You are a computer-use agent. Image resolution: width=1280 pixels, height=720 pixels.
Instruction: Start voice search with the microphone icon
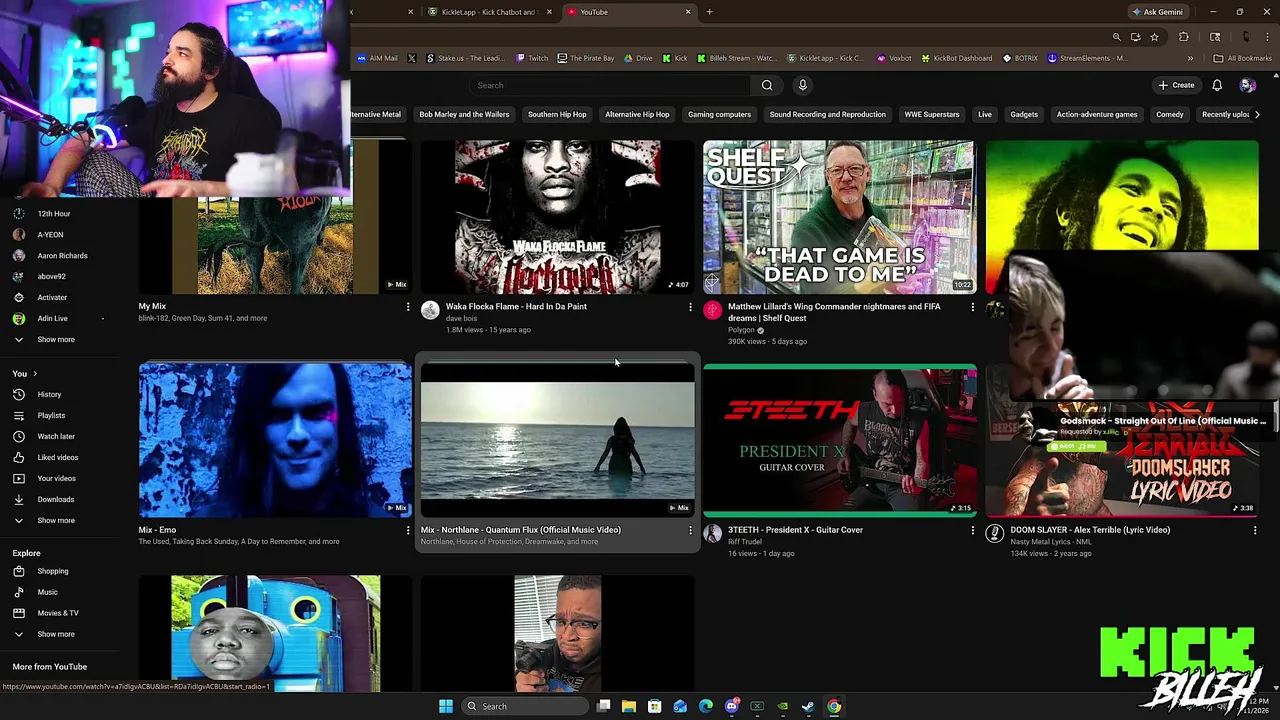pyautogui.click(x=802, y=85)
